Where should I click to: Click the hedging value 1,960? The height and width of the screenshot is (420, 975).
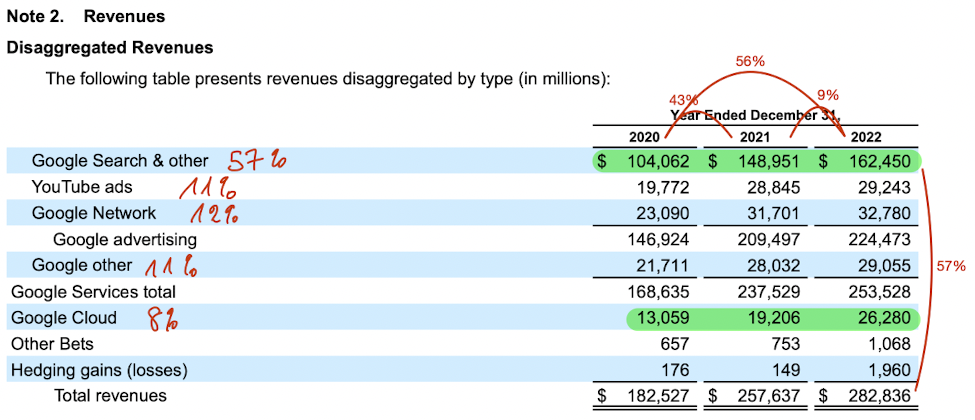(x=889, y=371)
